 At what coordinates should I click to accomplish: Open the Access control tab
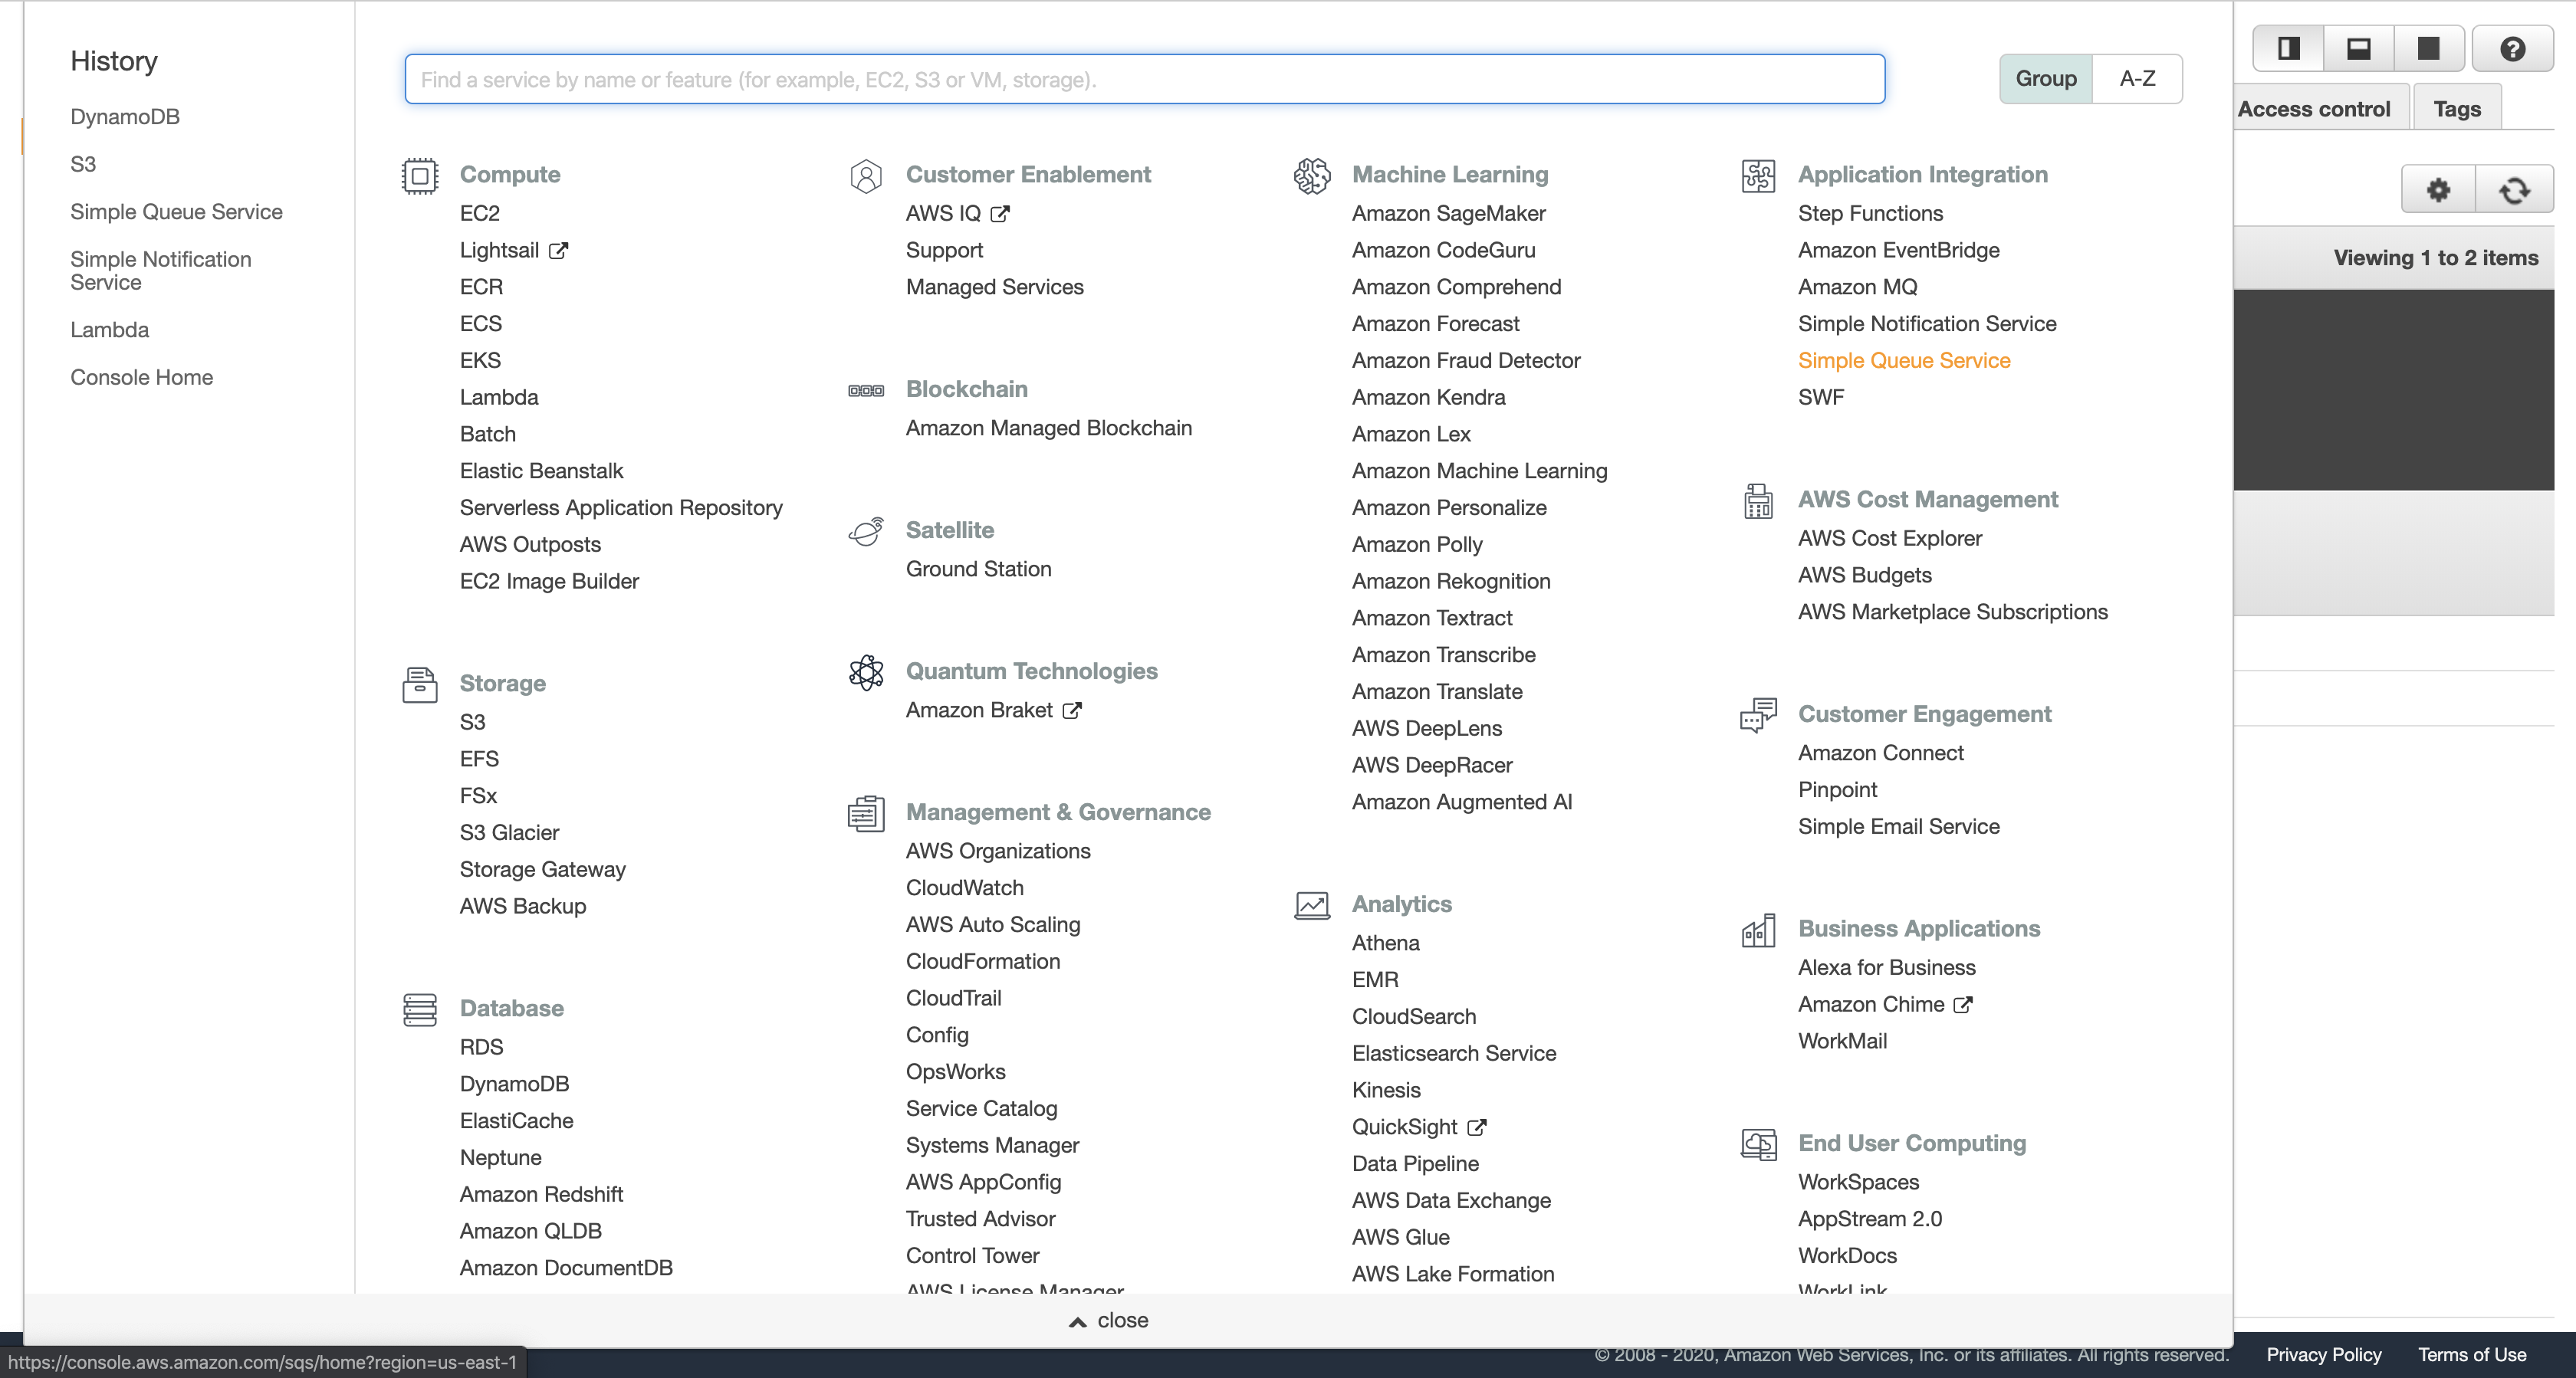point(2313,109)
